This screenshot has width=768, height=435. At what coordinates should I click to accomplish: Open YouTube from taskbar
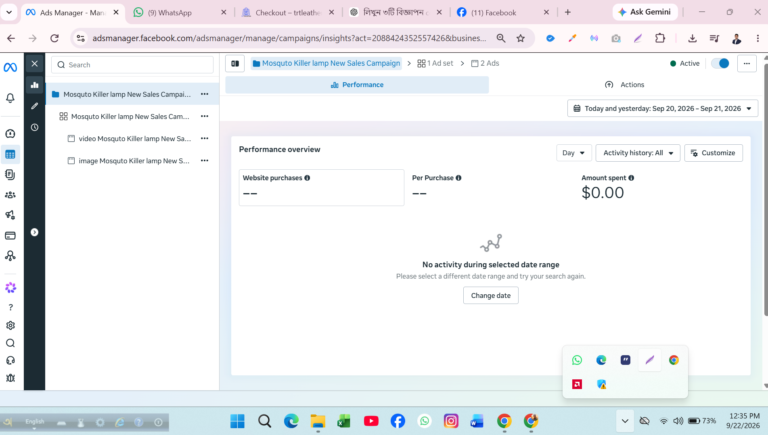pos(371,421)
